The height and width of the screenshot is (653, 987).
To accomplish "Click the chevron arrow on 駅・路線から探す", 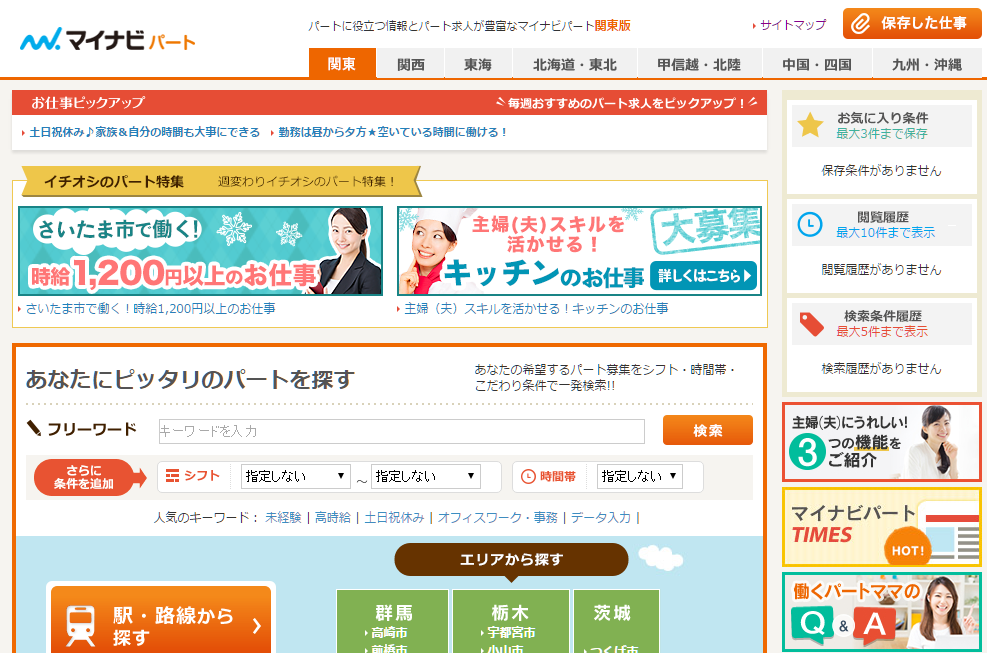I will [256, 625].
